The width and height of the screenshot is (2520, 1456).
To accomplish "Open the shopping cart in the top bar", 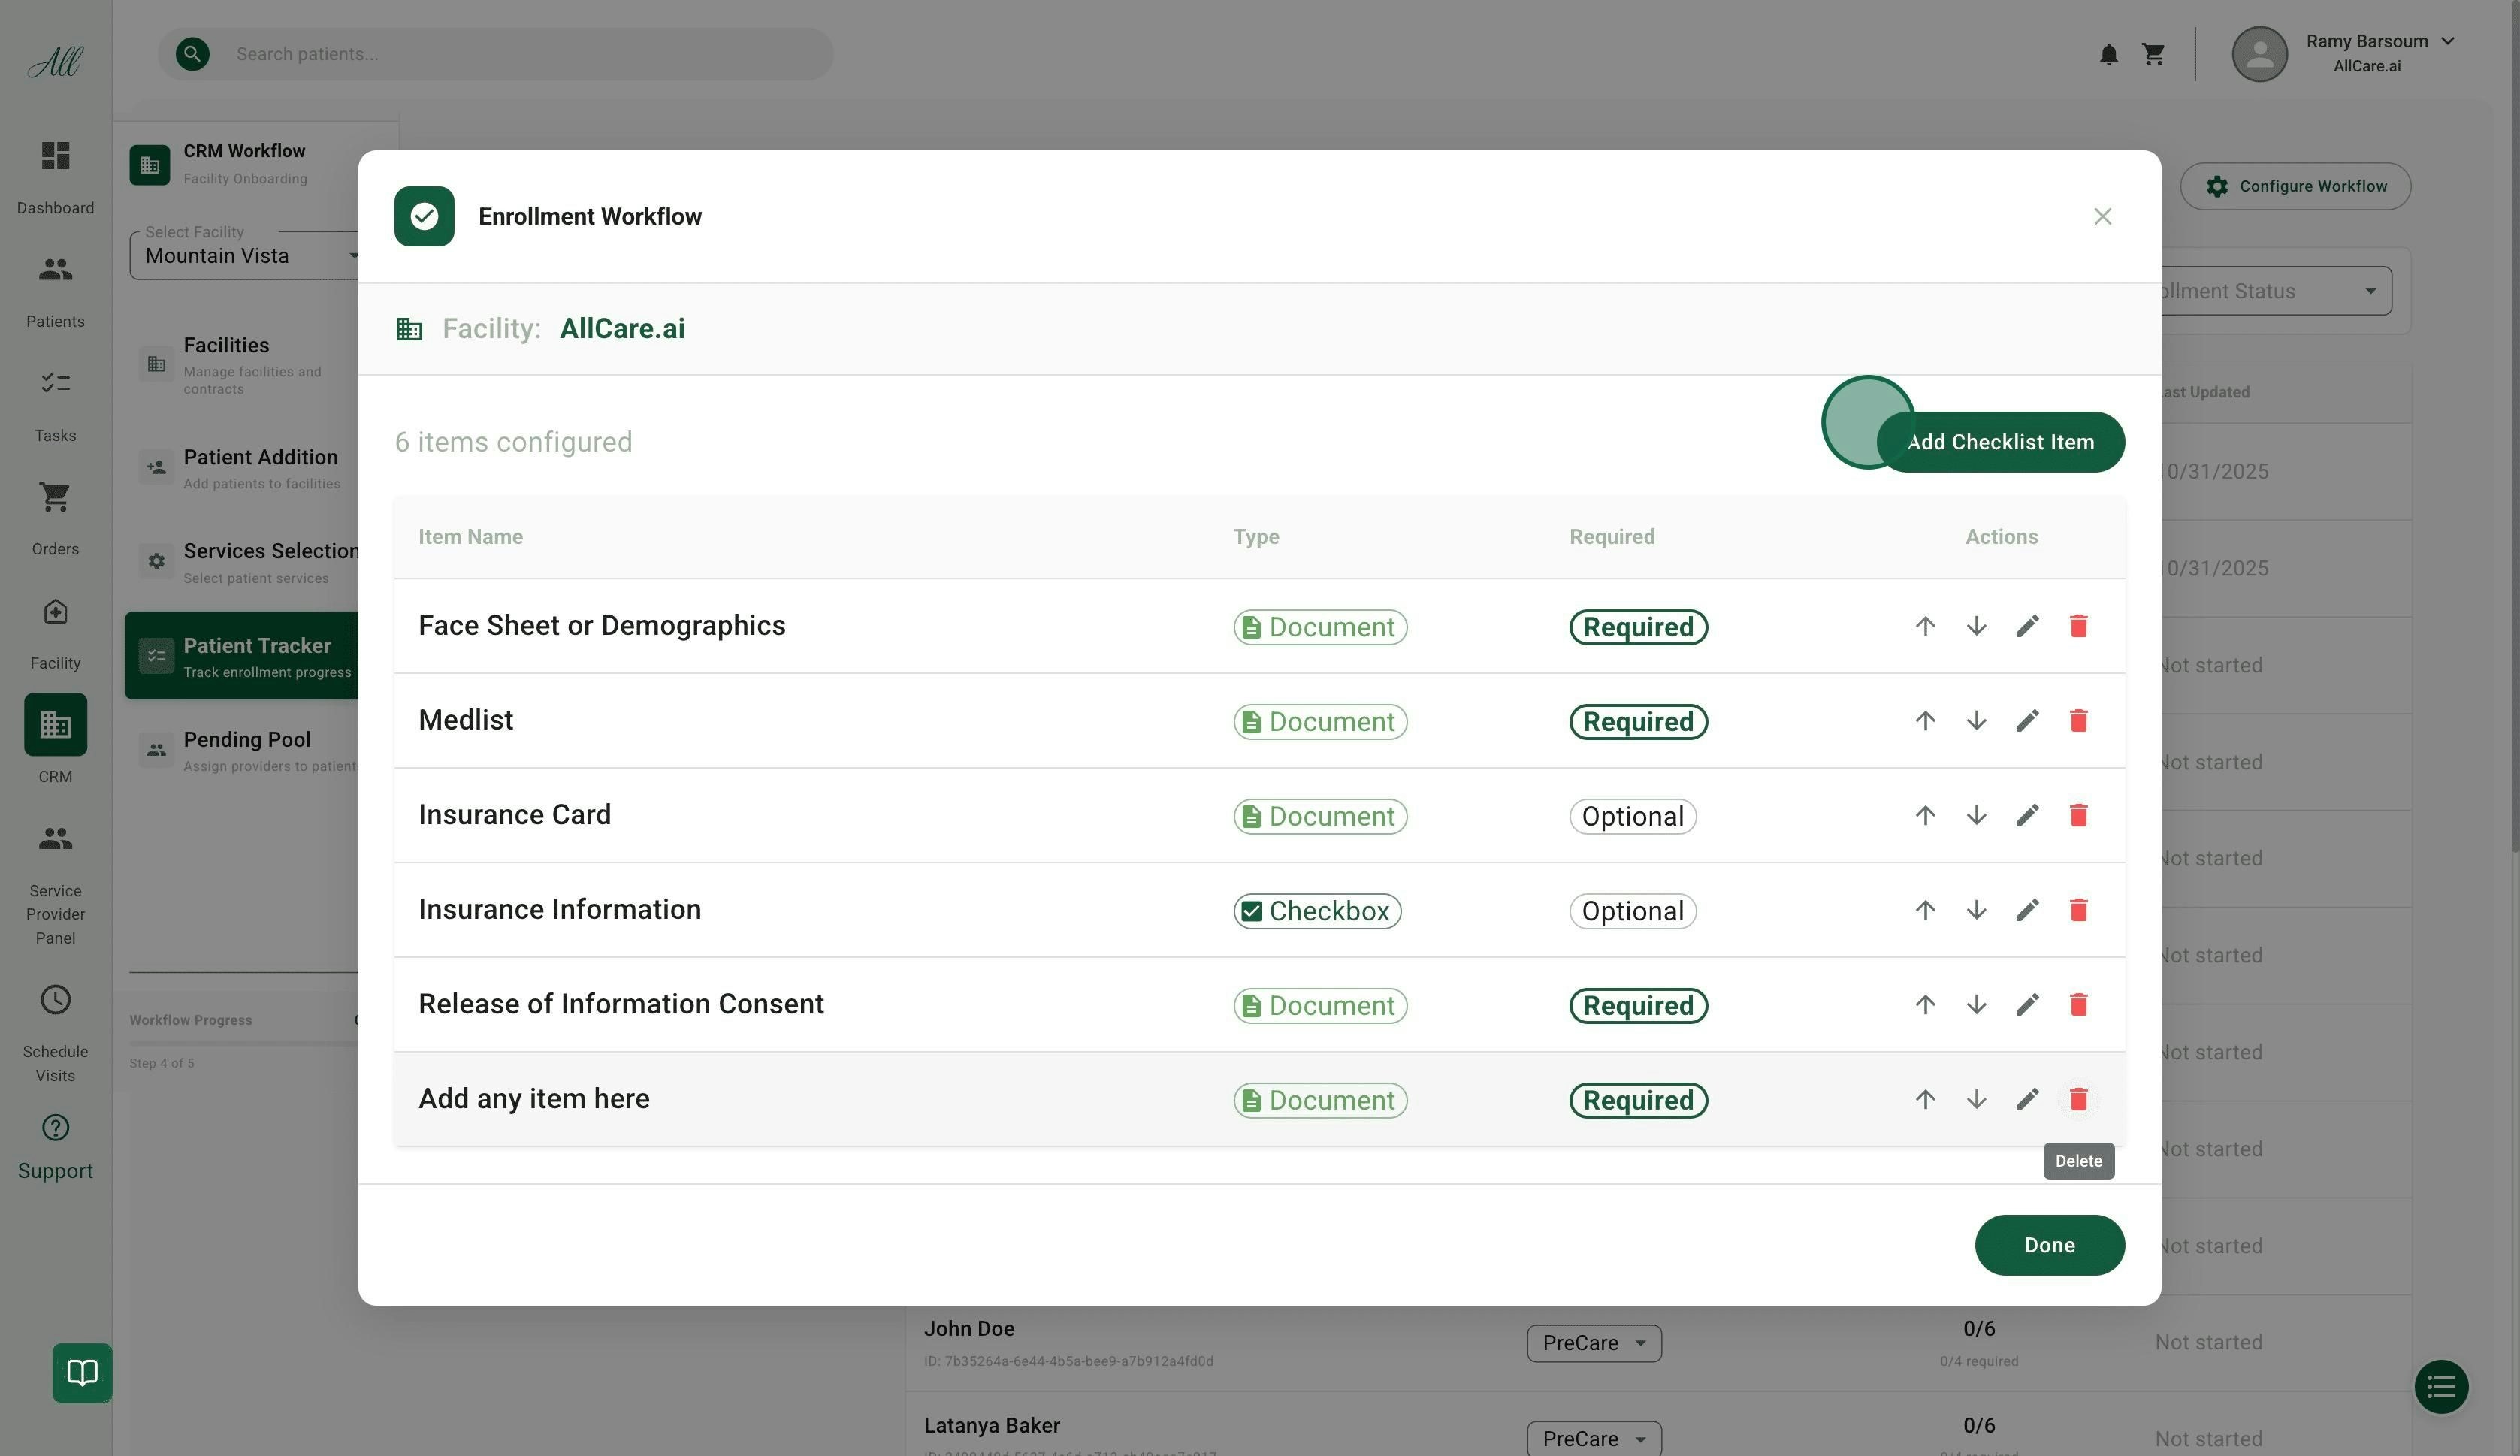I will [2153, 55].
